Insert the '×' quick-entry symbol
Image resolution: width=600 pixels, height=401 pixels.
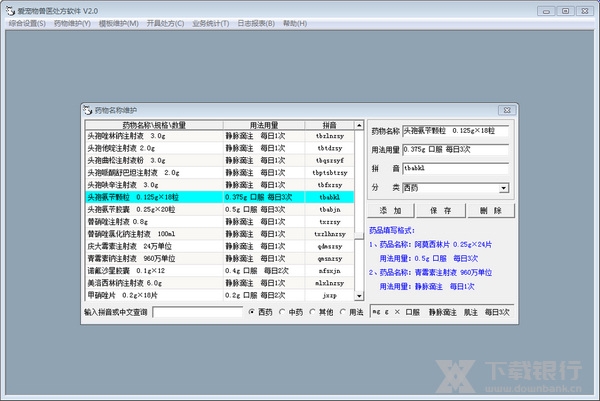pos(397,312)
